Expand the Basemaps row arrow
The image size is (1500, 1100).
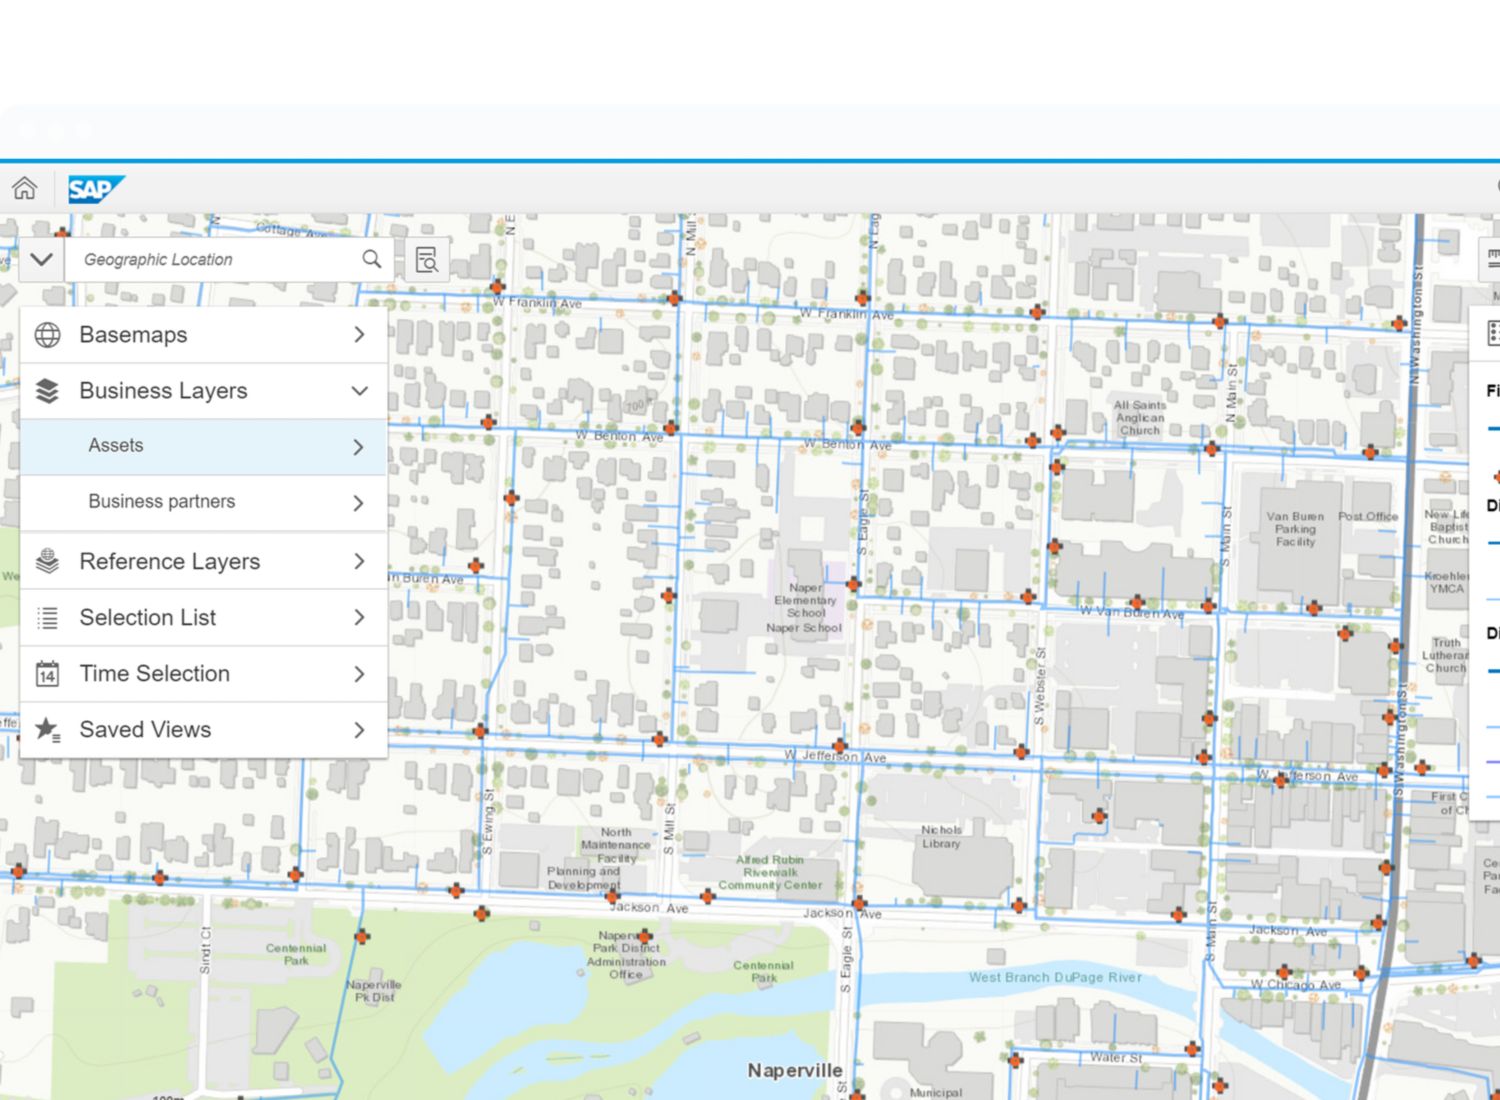click(x=359, y=335)
